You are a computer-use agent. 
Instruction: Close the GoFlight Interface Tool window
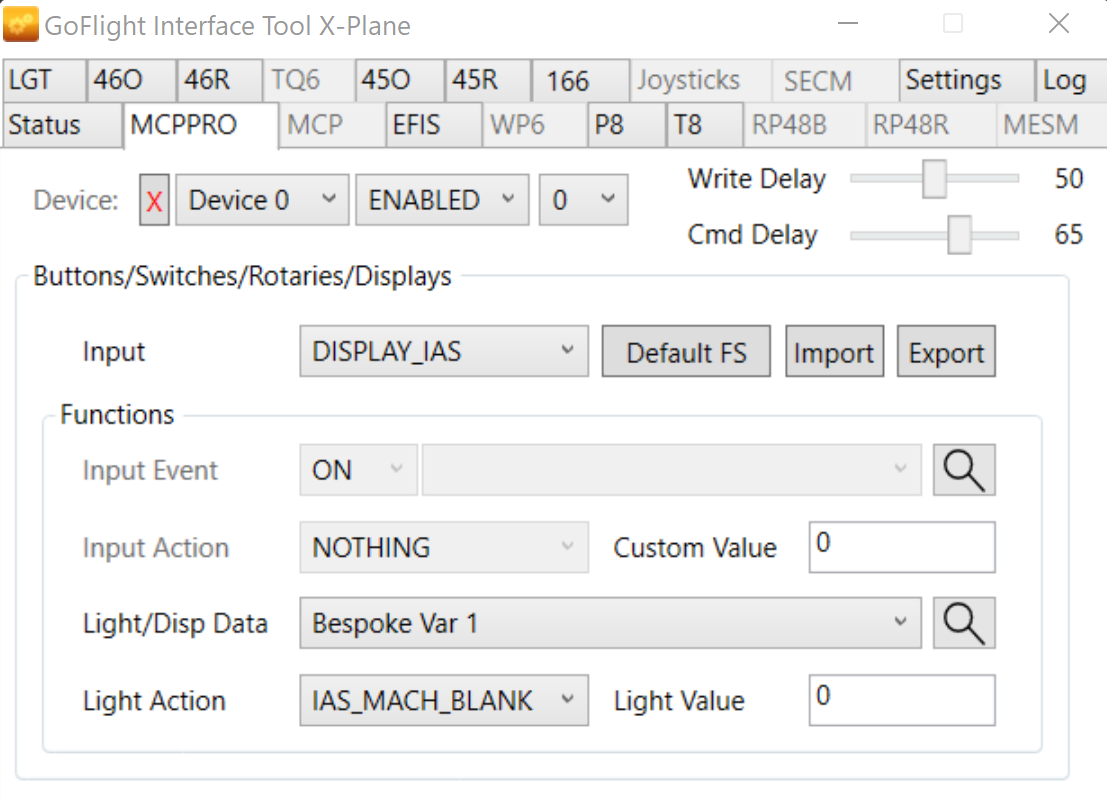(x=1058, y=24)
